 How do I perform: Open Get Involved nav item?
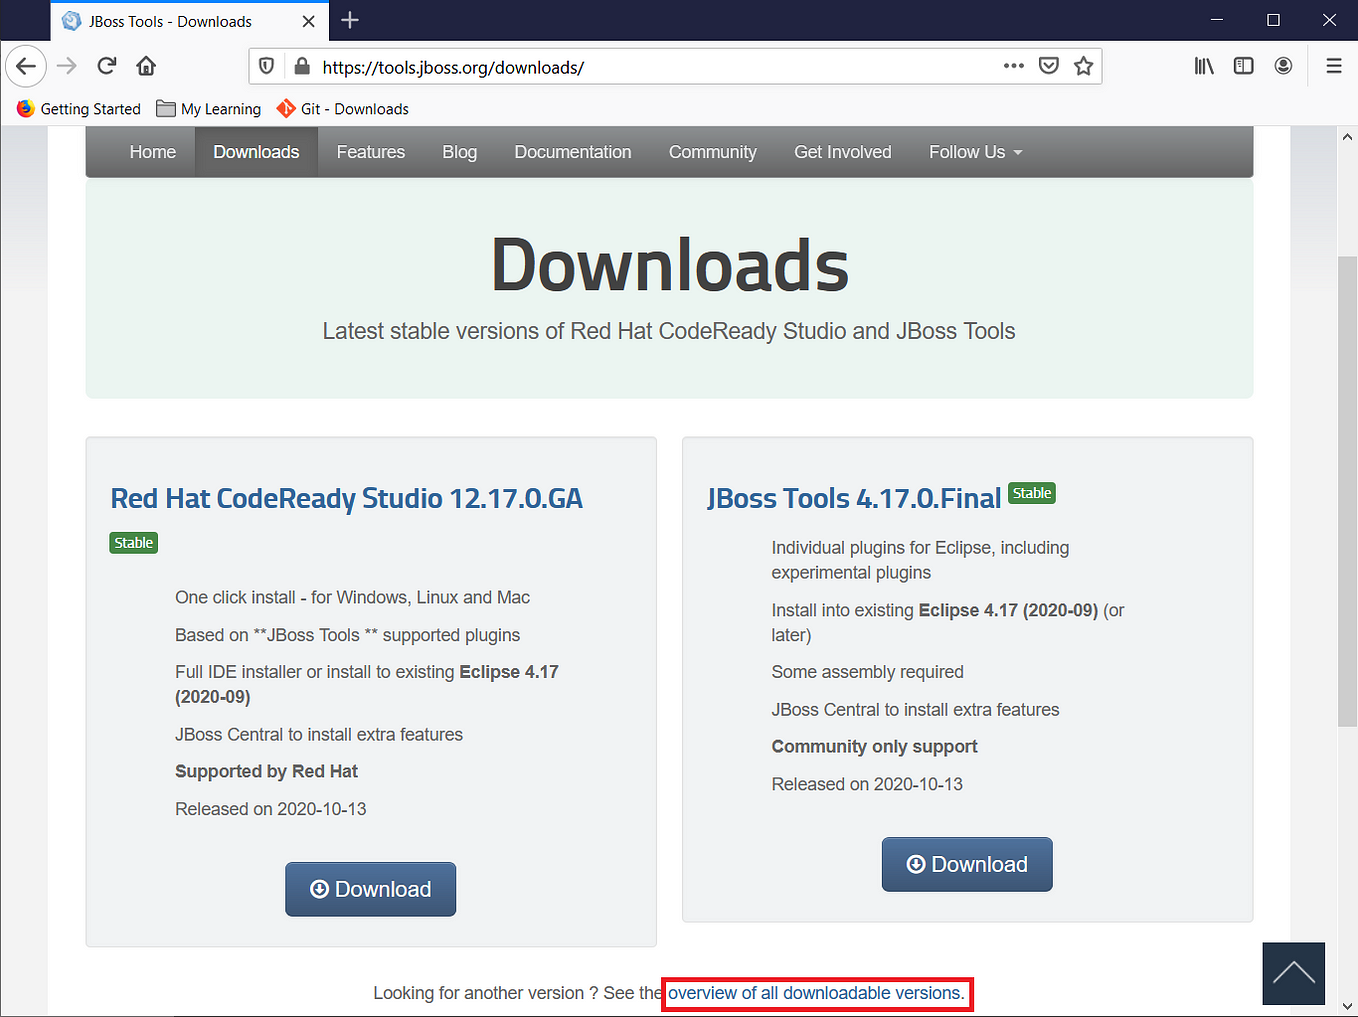843,152
